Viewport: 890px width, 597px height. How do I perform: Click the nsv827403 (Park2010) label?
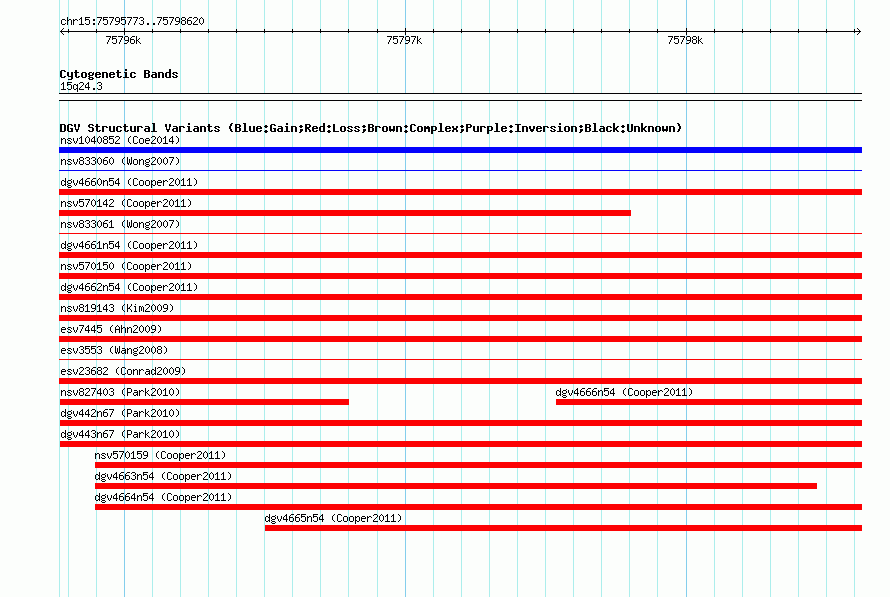coord(120,392)
